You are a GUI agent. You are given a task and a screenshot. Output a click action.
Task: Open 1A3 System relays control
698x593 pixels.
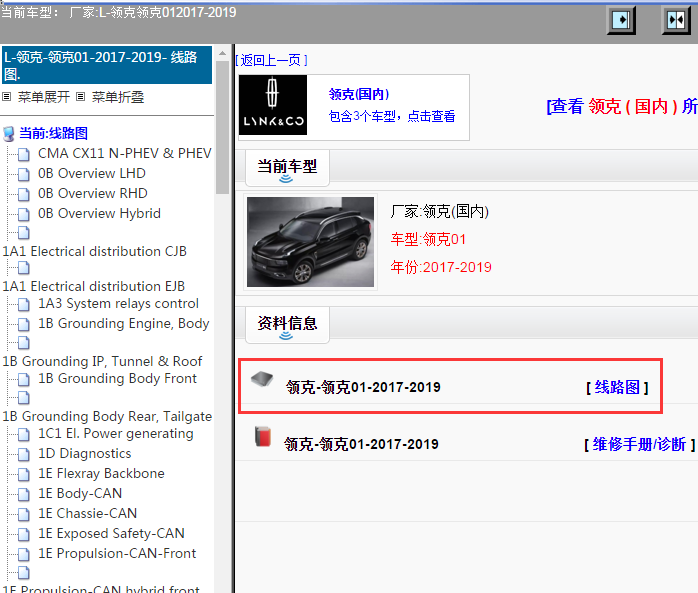118,303
